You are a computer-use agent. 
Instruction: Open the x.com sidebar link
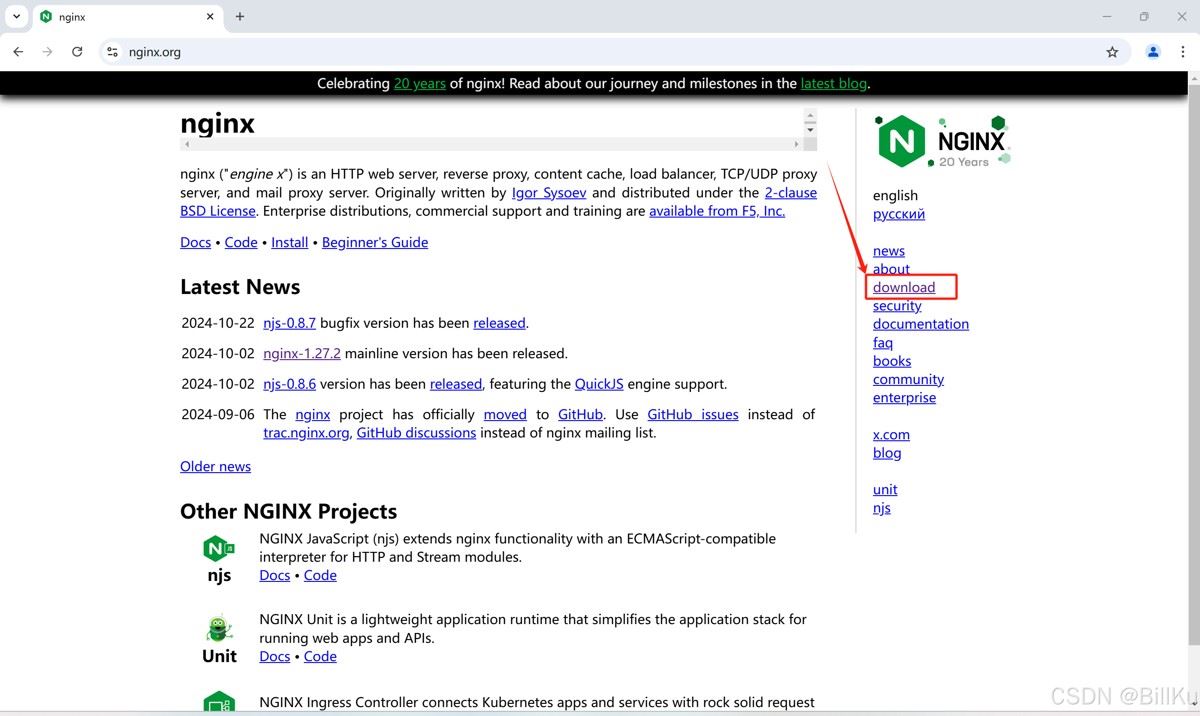tap(891, 435)
